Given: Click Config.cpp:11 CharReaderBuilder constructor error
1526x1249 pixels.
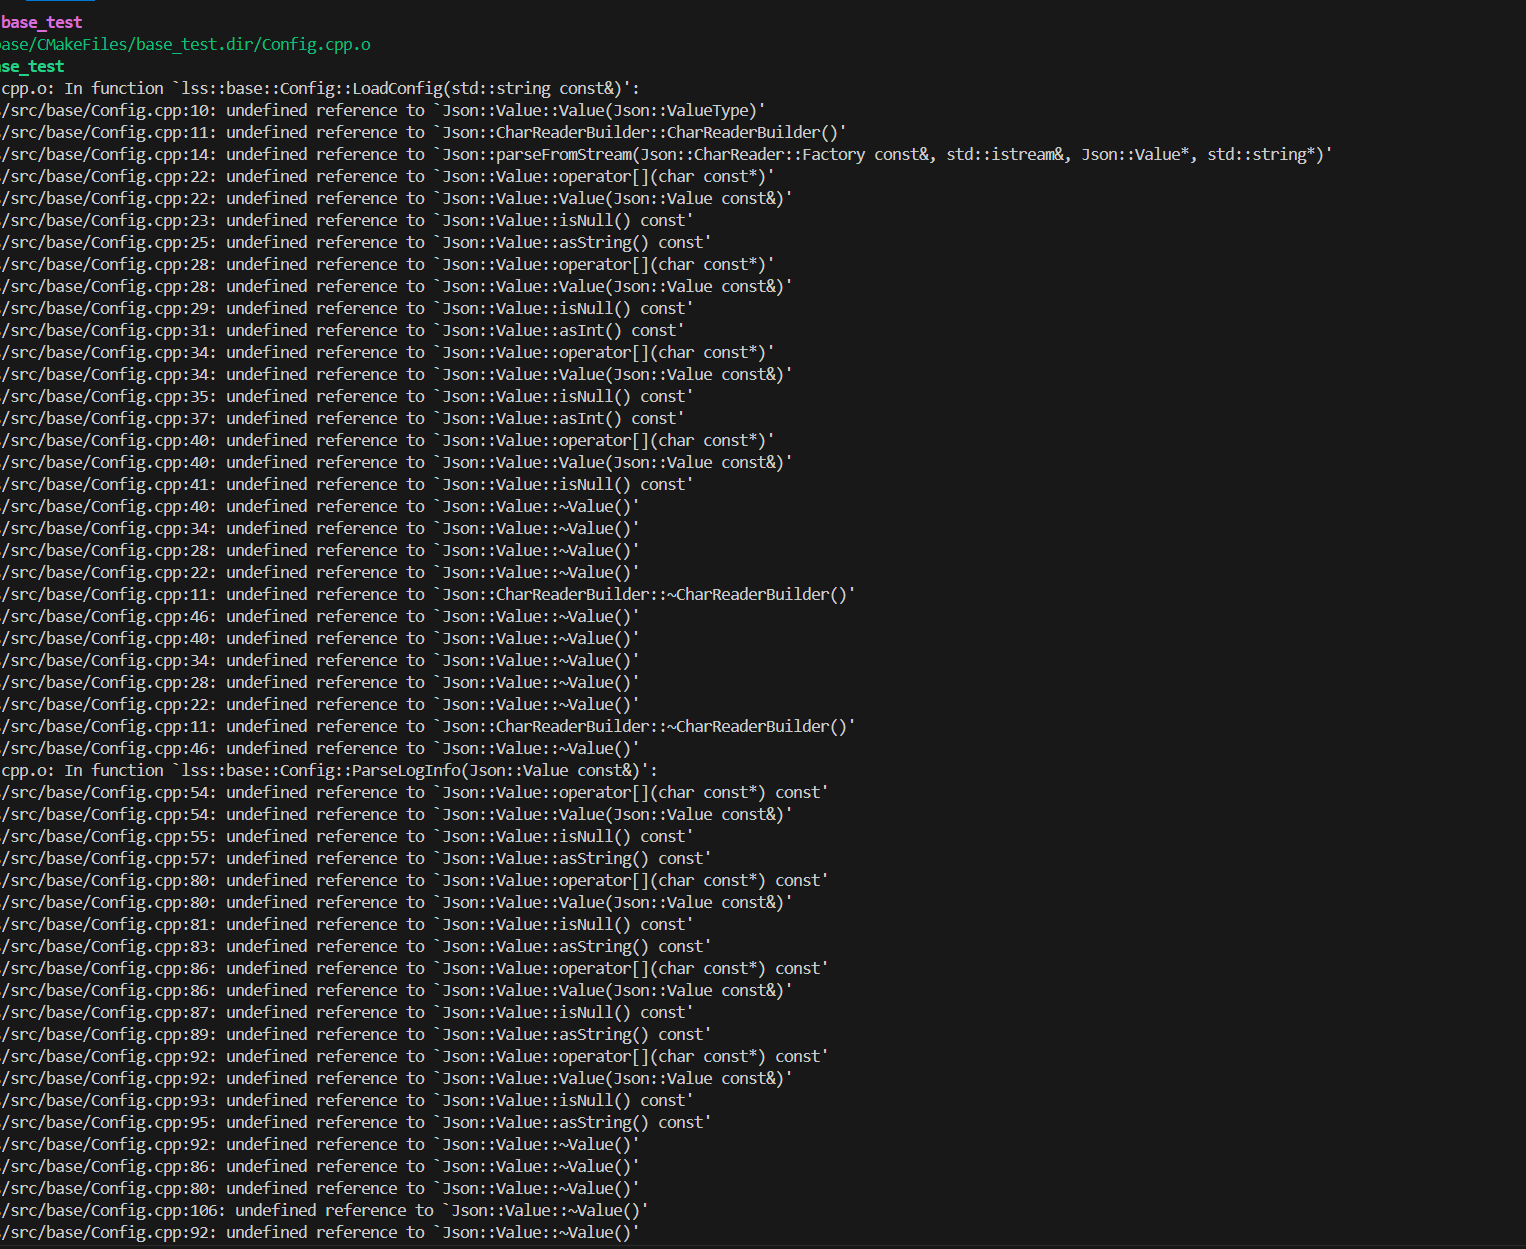Looking at the screenshot, I should click(424, 132).
